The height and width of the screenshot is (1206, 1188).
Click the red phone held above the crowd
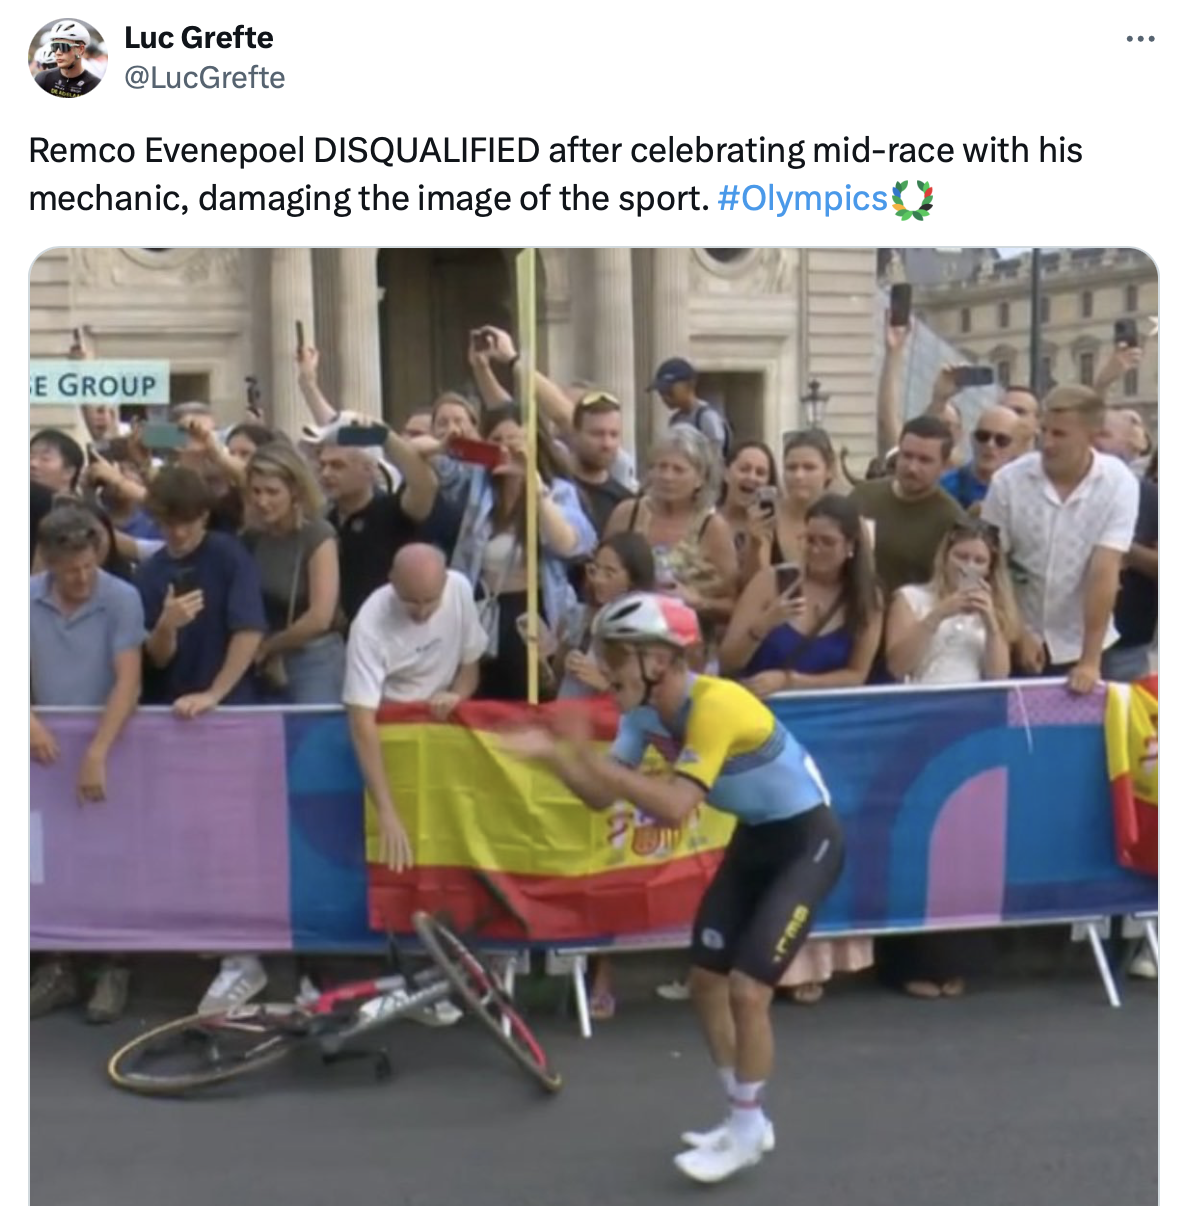pyautogui.click(x=474, y=451)
